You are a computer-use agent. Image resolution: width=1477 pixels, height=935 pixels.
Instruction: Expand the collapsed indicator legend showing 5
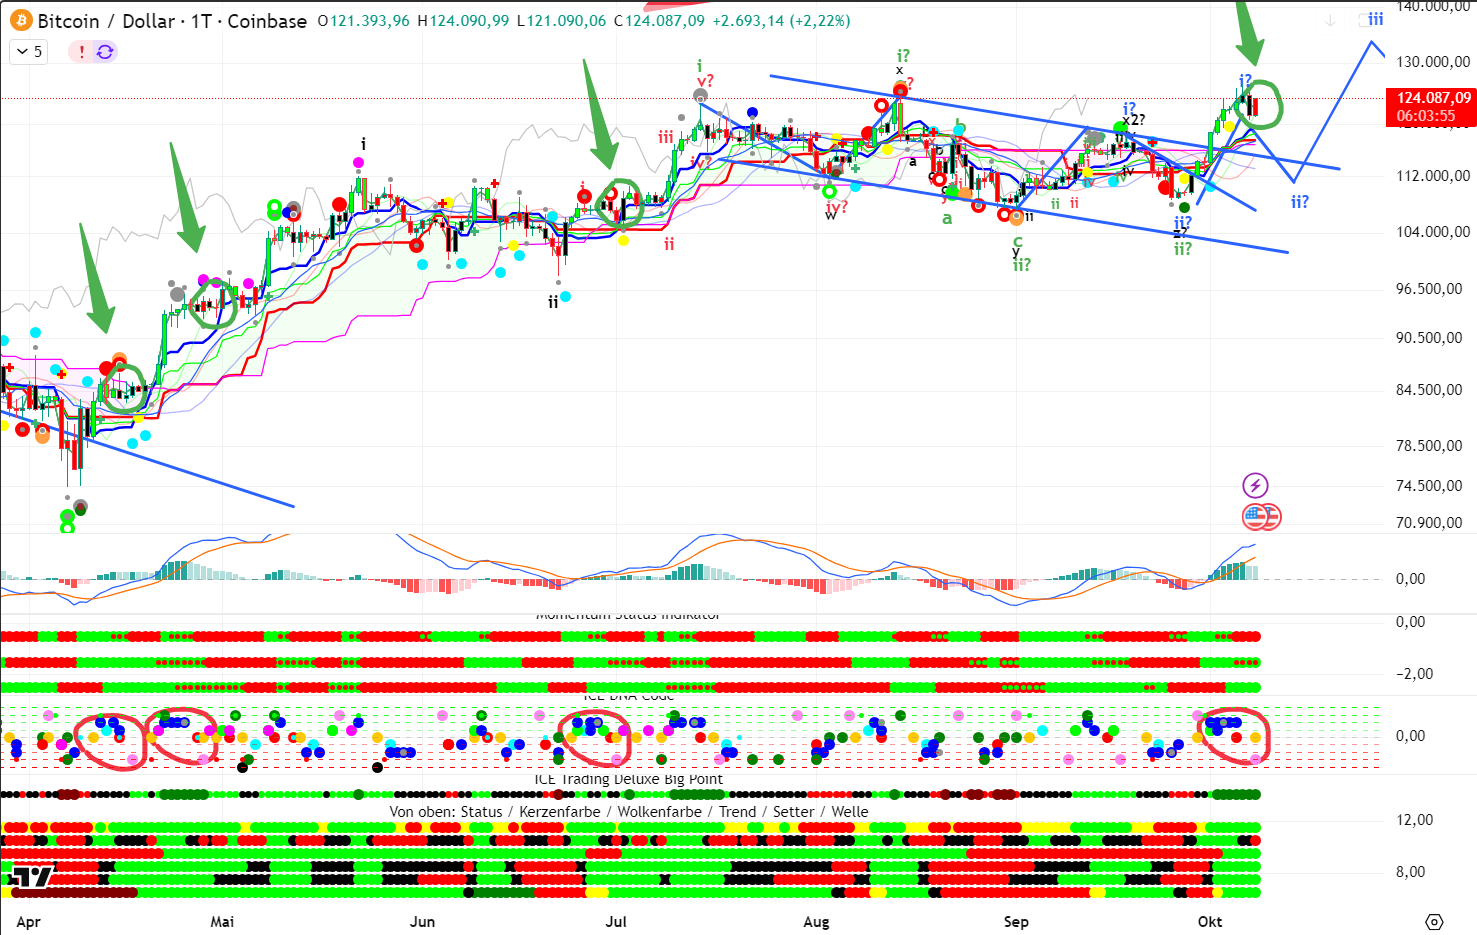point(28,52)
